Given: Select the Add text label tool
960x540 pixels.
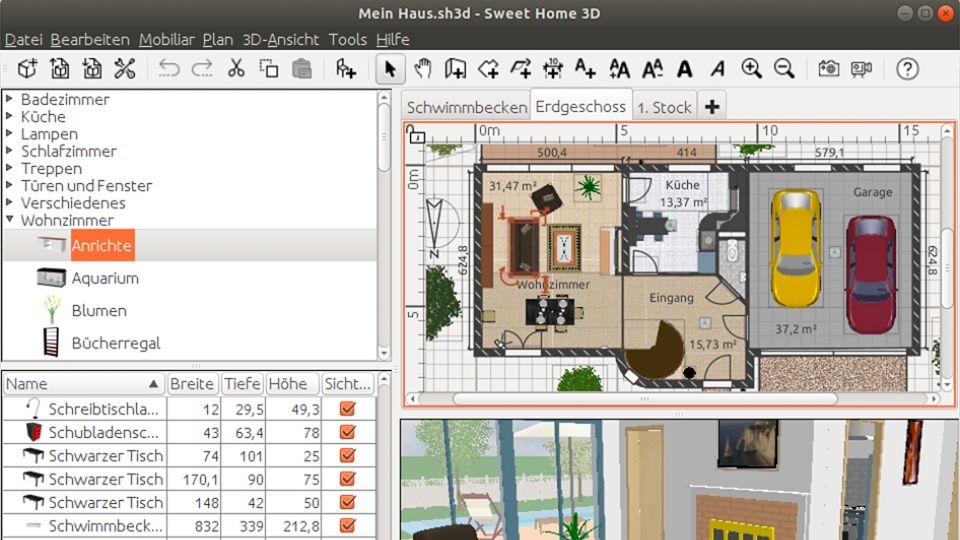Looking at the screenshot, I should (x=585, y=69).
